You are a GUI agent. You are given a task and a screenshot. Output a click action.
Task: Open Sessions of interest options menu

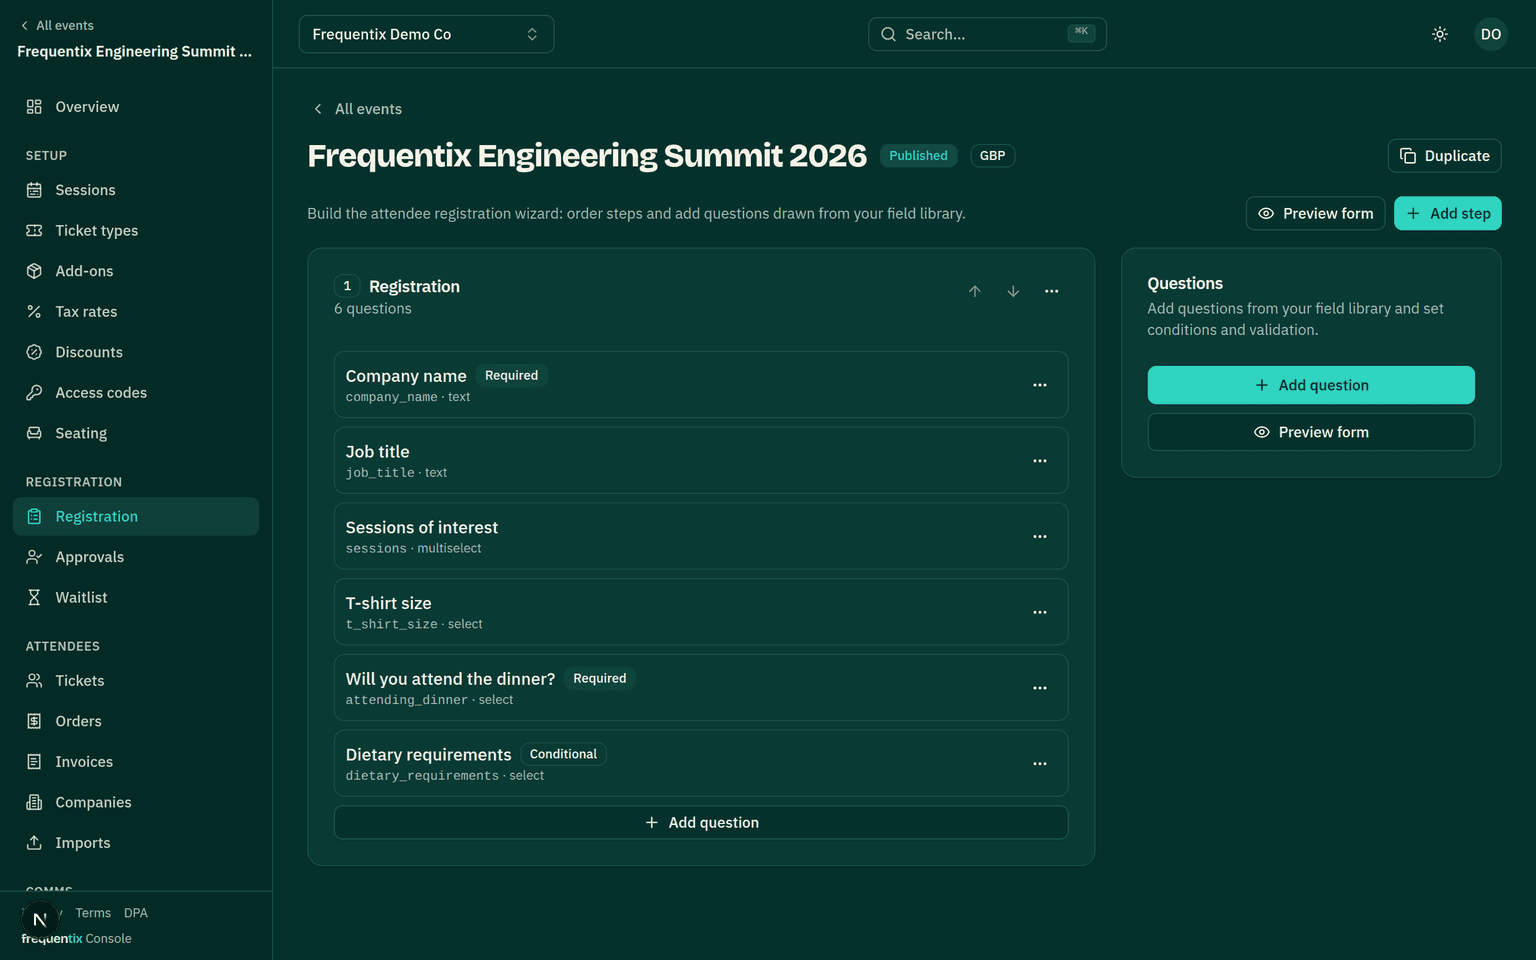click(x=1040, y=537)
